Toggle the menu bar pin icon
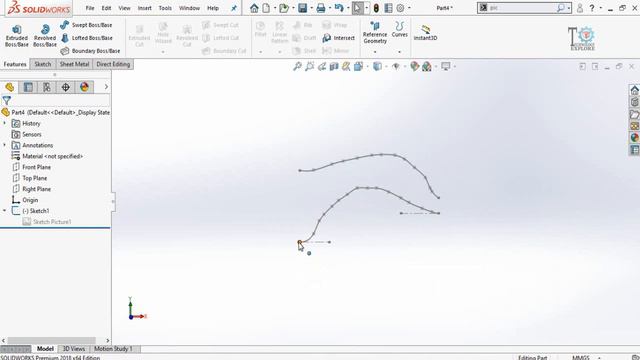Screen dimensions: 640x360 (x=234, y=8)
